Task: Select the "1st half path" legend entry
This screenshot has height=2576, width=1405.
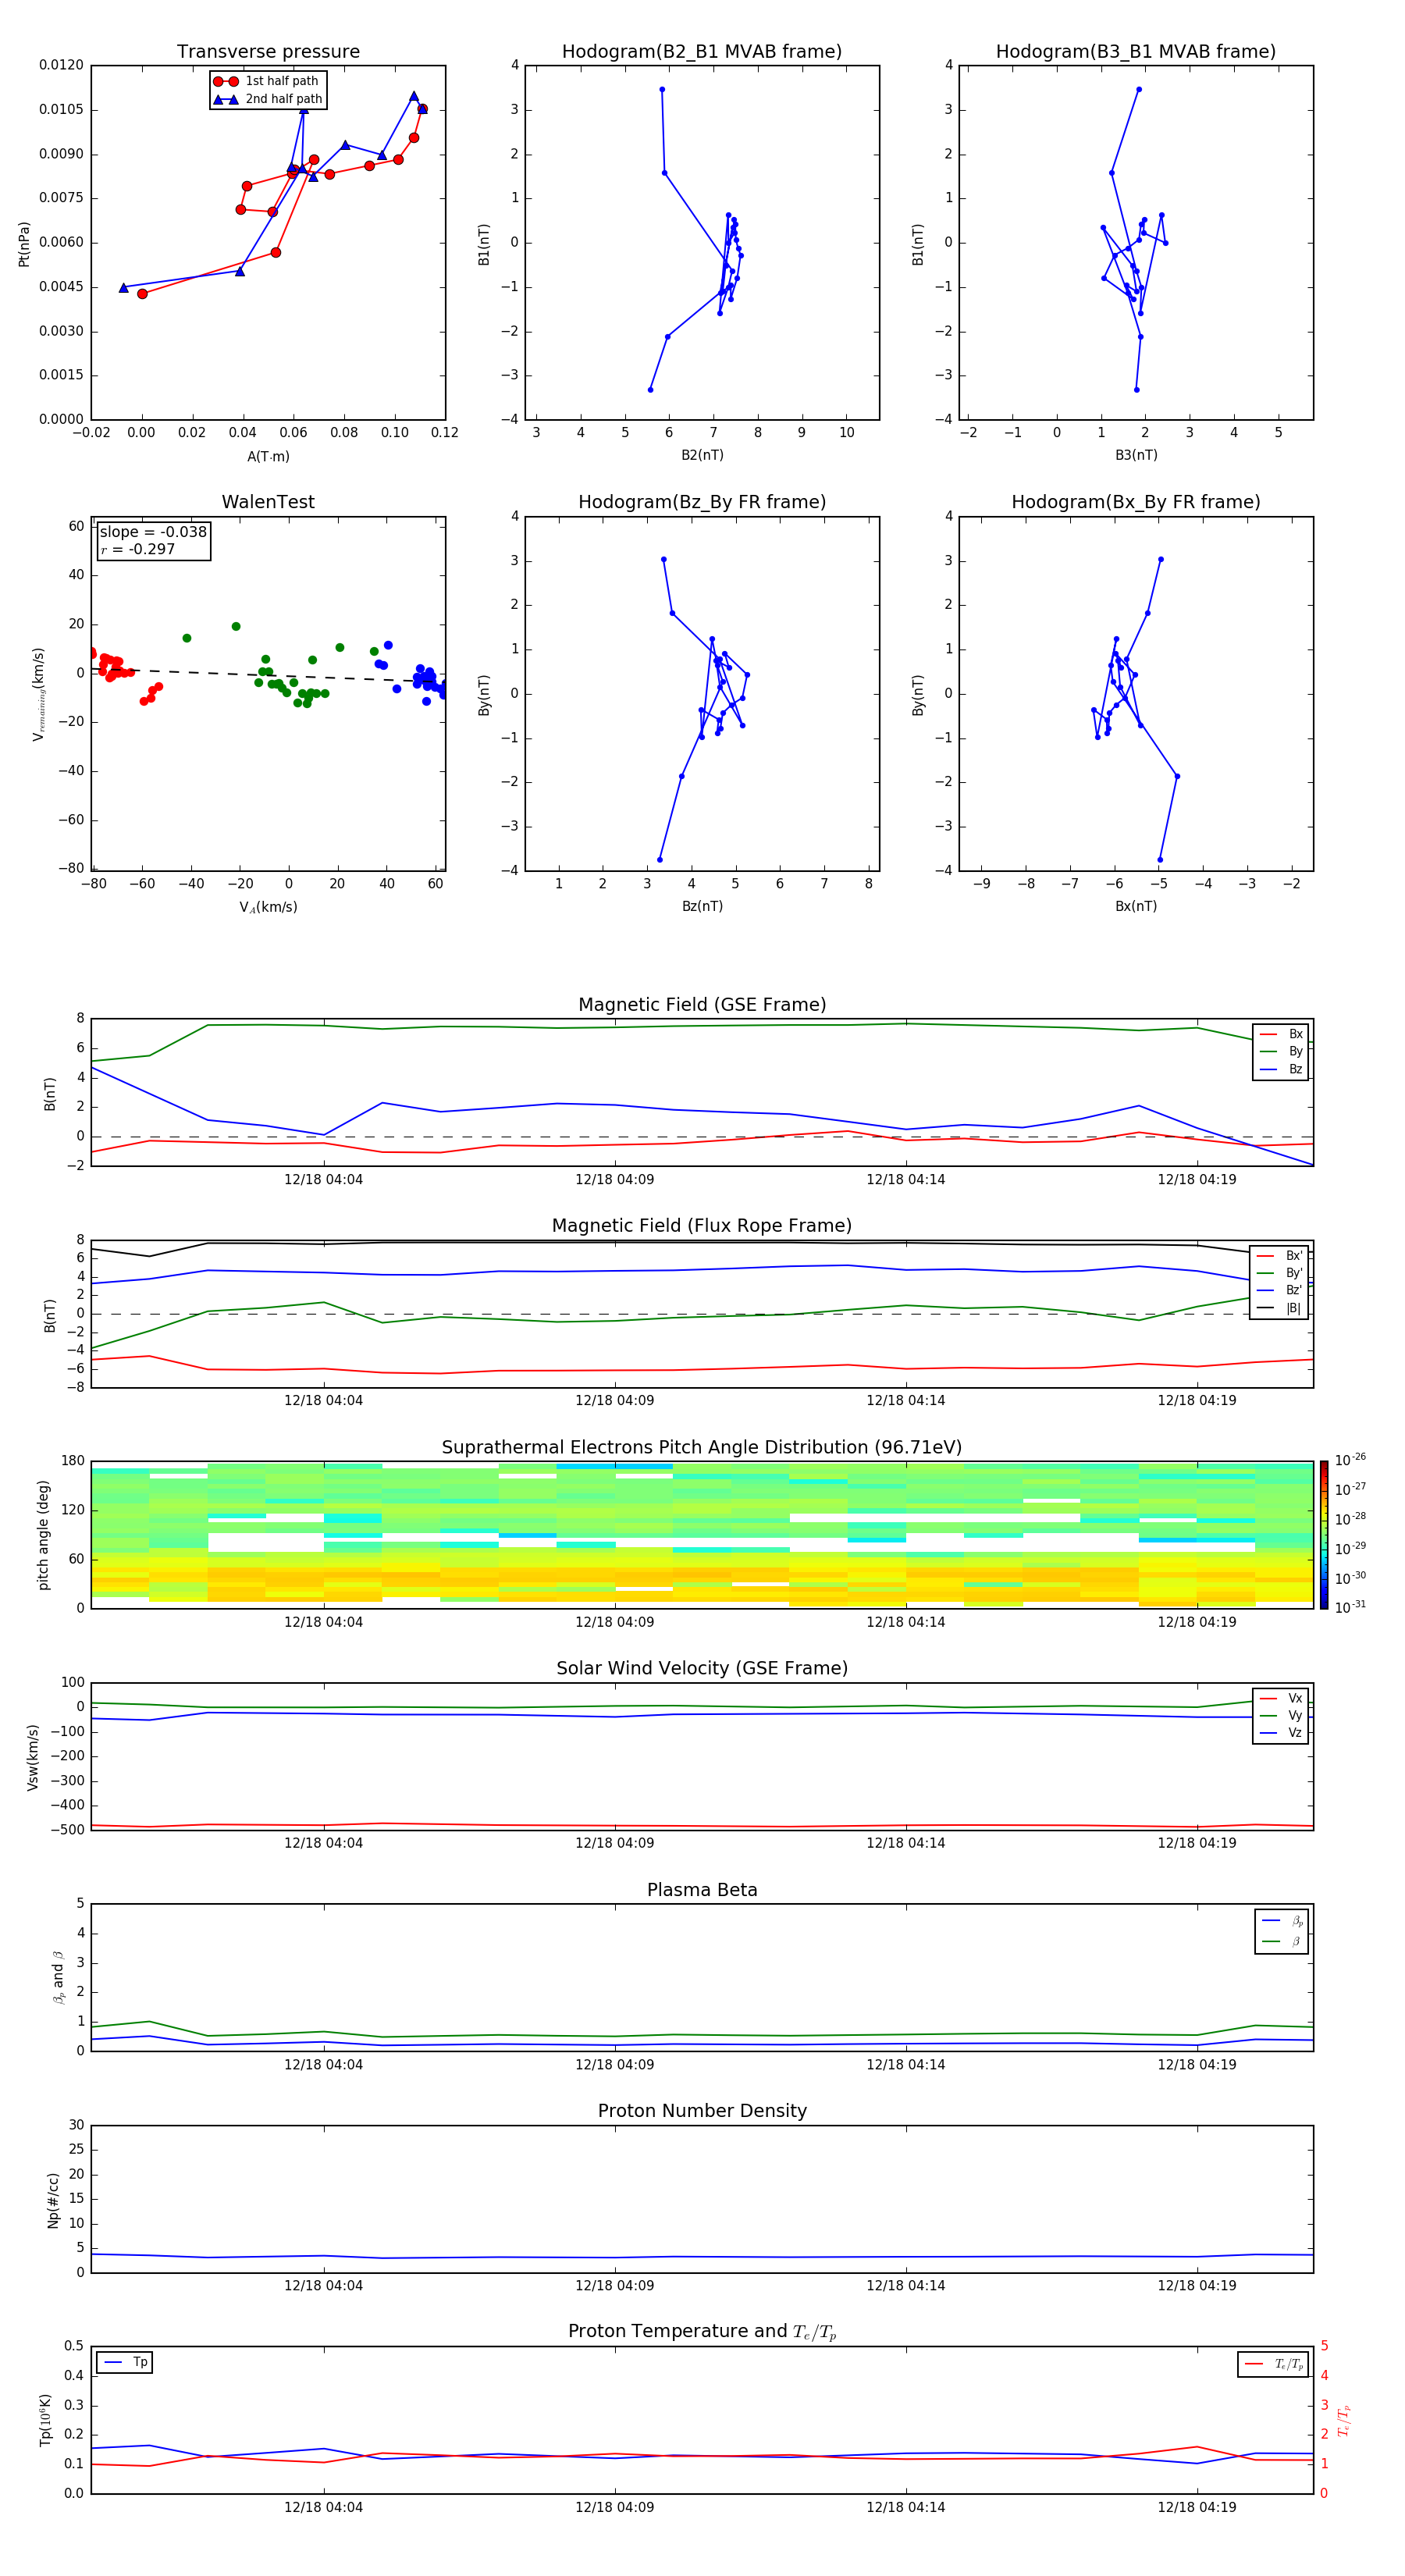Action: pos(267,81)
